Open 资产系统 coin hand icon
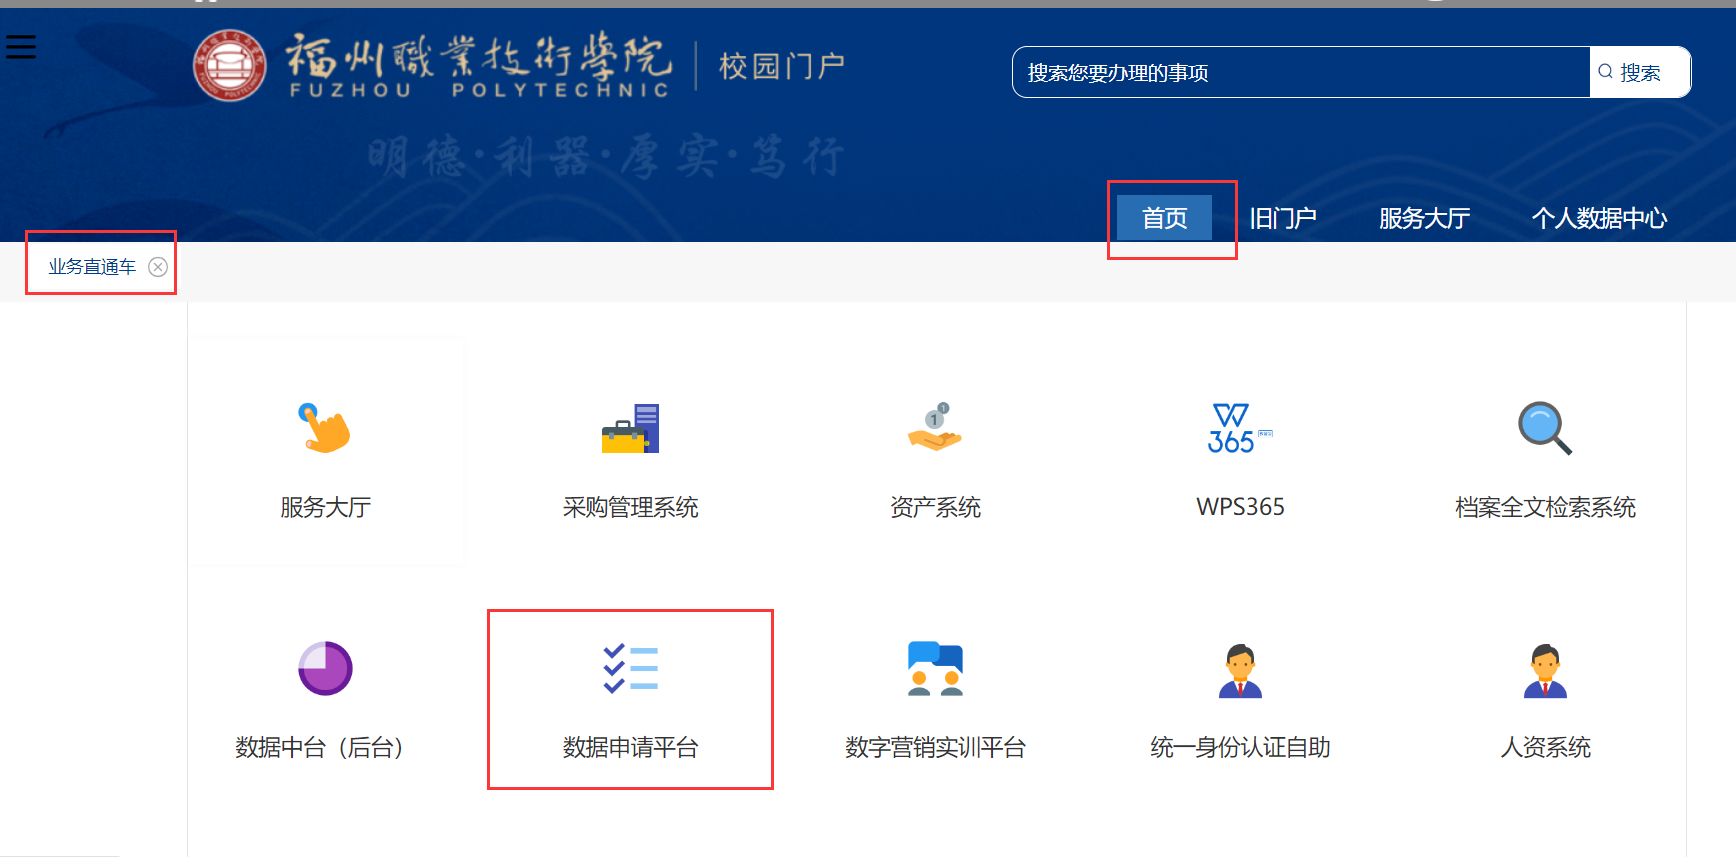 935,428
